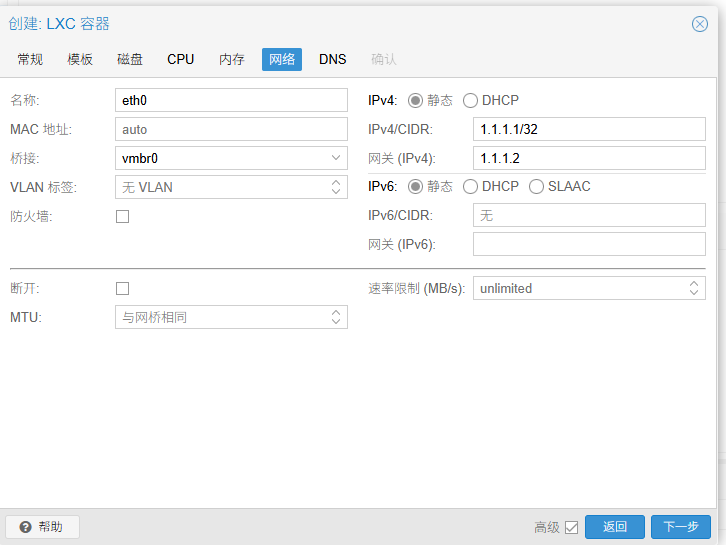
Task: Select IPv6 DHCP radio button
Action: click(x=470, y=187)
